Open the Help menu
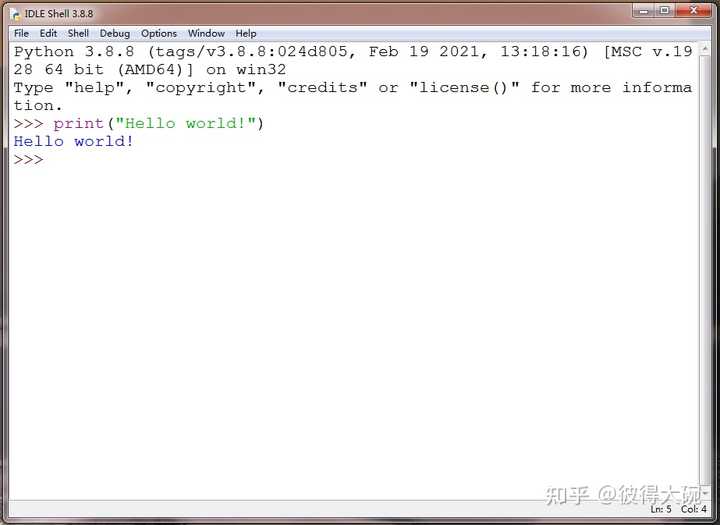Viewport: 720px width, 525px height. coord(246,34)
